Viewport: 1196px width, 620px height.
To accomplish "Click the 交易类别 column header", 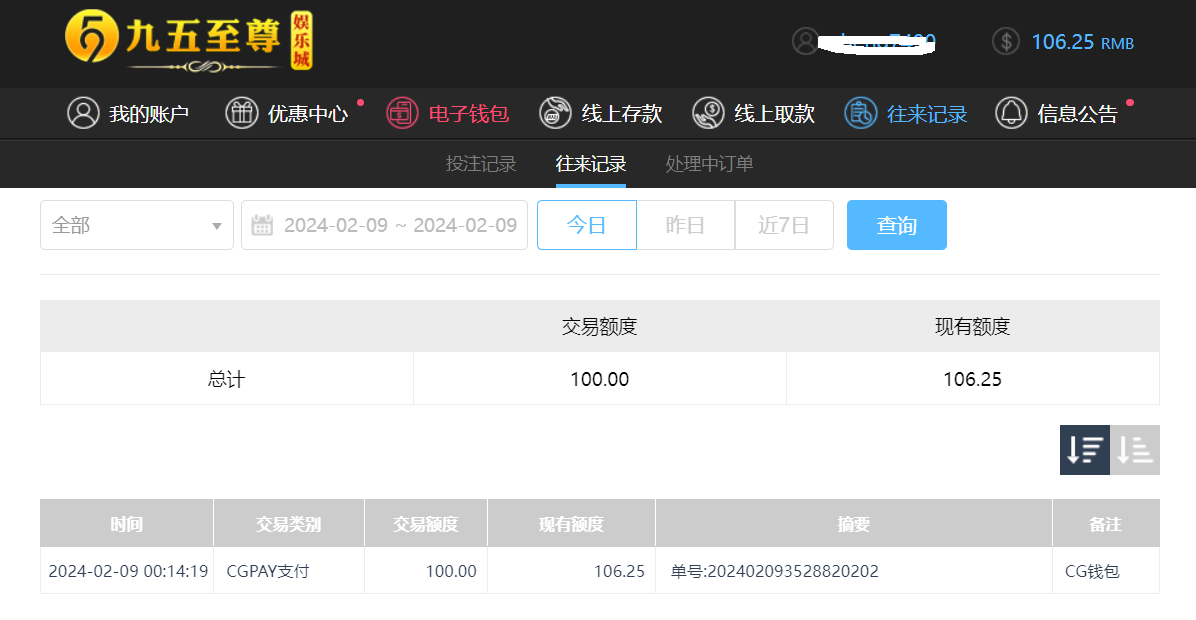I will pyautogui.click(x=289, y=524).
